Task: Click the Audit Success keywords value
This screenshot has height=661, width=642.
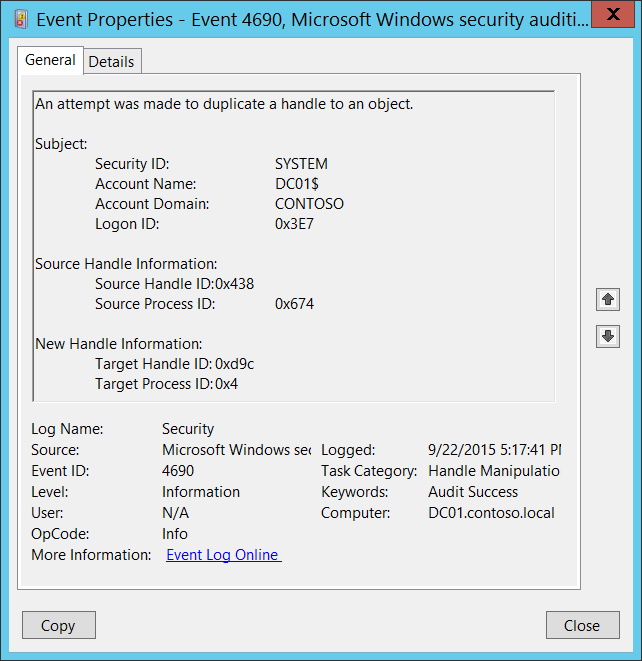Action: tap(473, 492)
